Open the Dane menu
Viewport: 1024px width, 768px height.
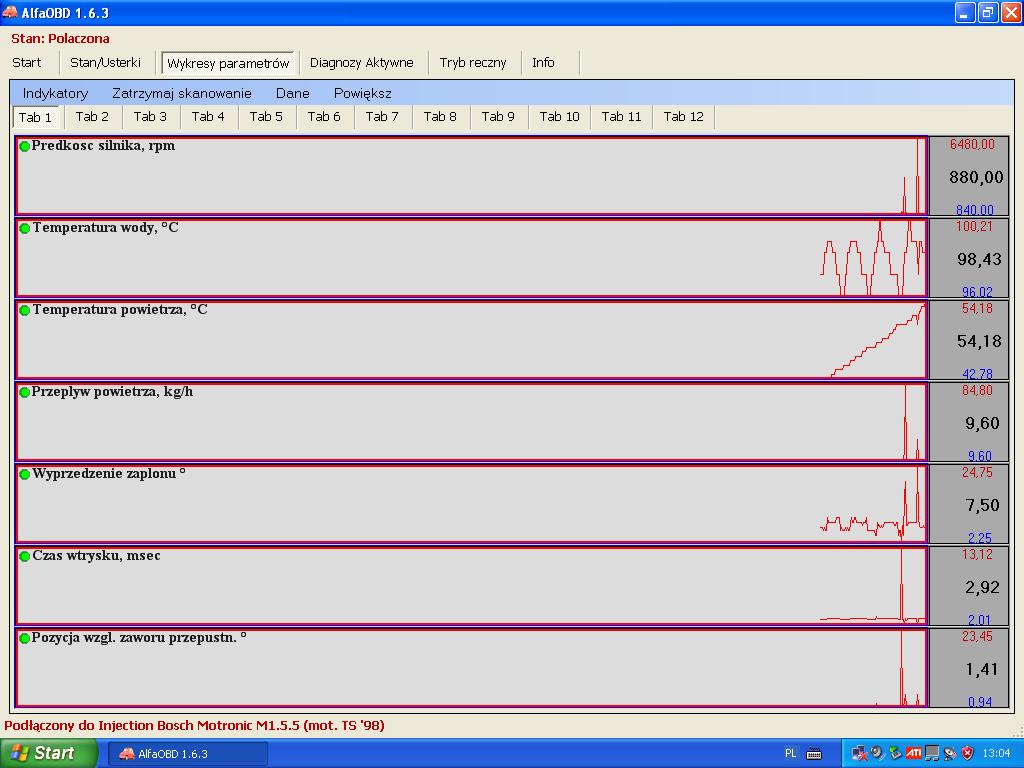[x=292, y=93]
